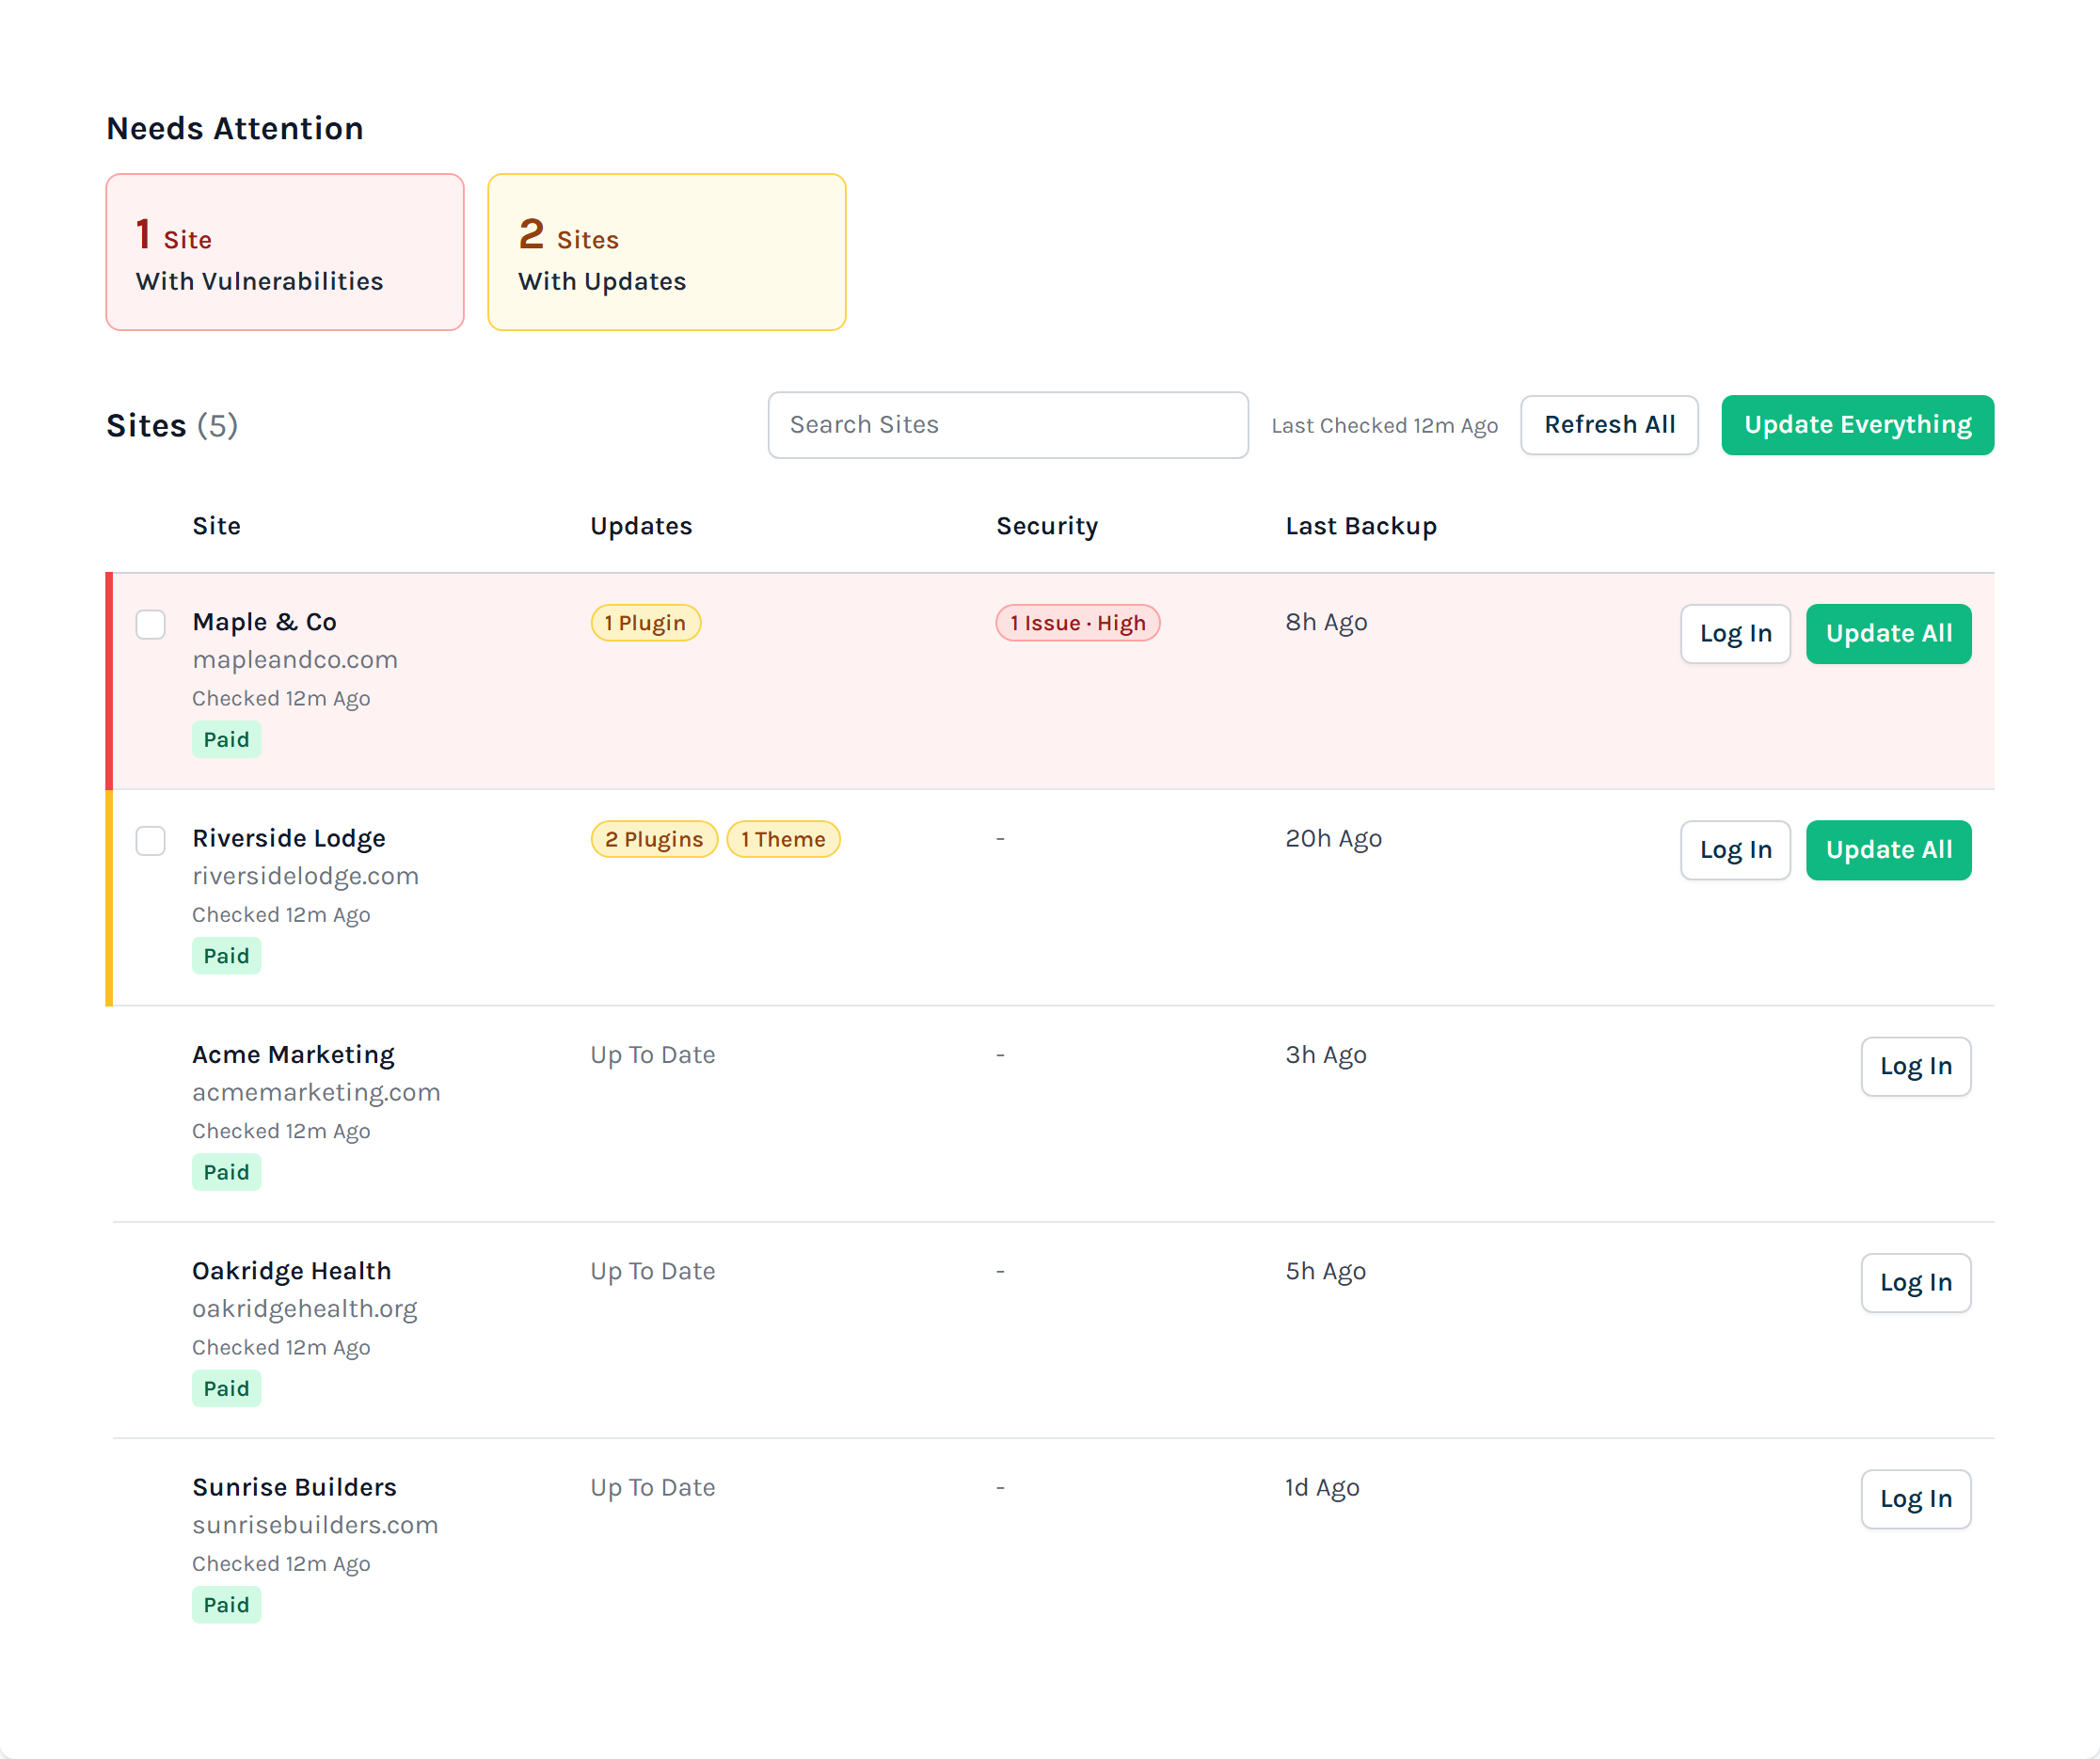Screen dimensions: 2100x1759
Task: Click the Last Backup column header
Action: tap(1361, 526)
